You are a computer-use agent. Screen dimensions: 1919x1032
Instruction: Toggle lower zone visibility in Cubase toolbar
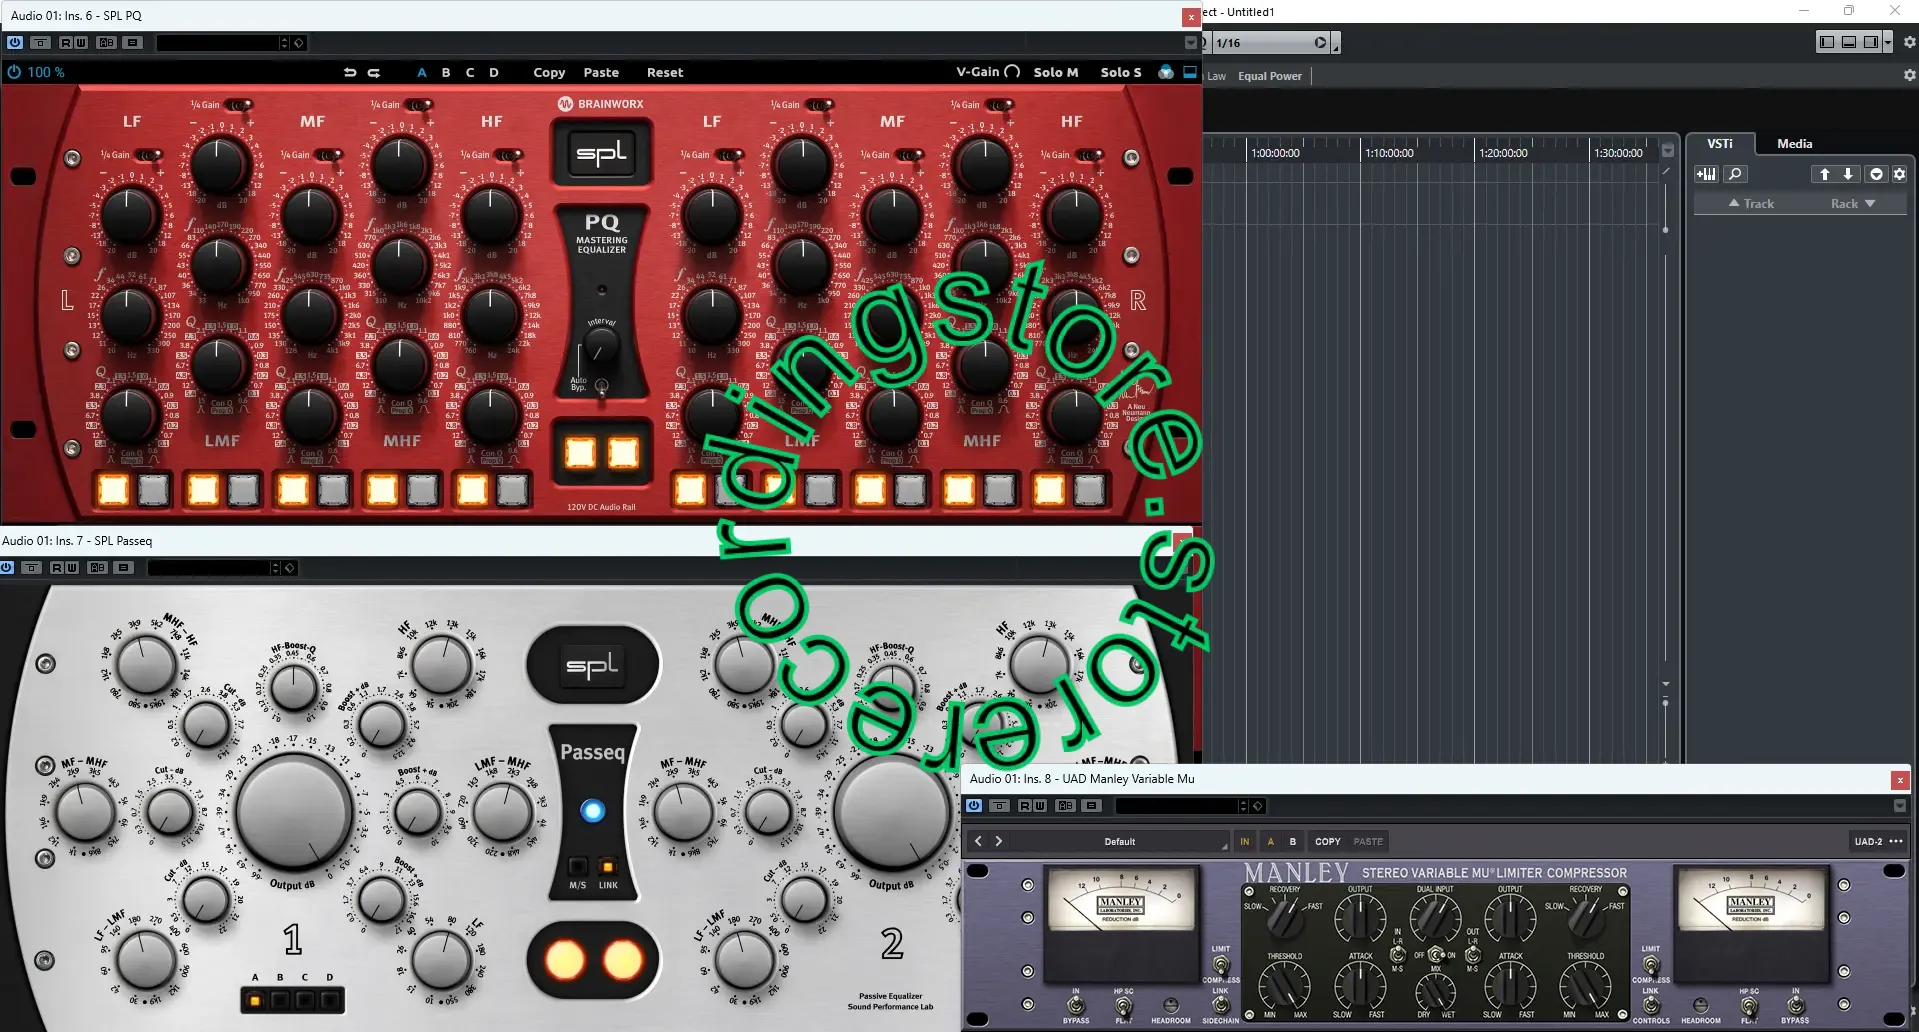1848,42
